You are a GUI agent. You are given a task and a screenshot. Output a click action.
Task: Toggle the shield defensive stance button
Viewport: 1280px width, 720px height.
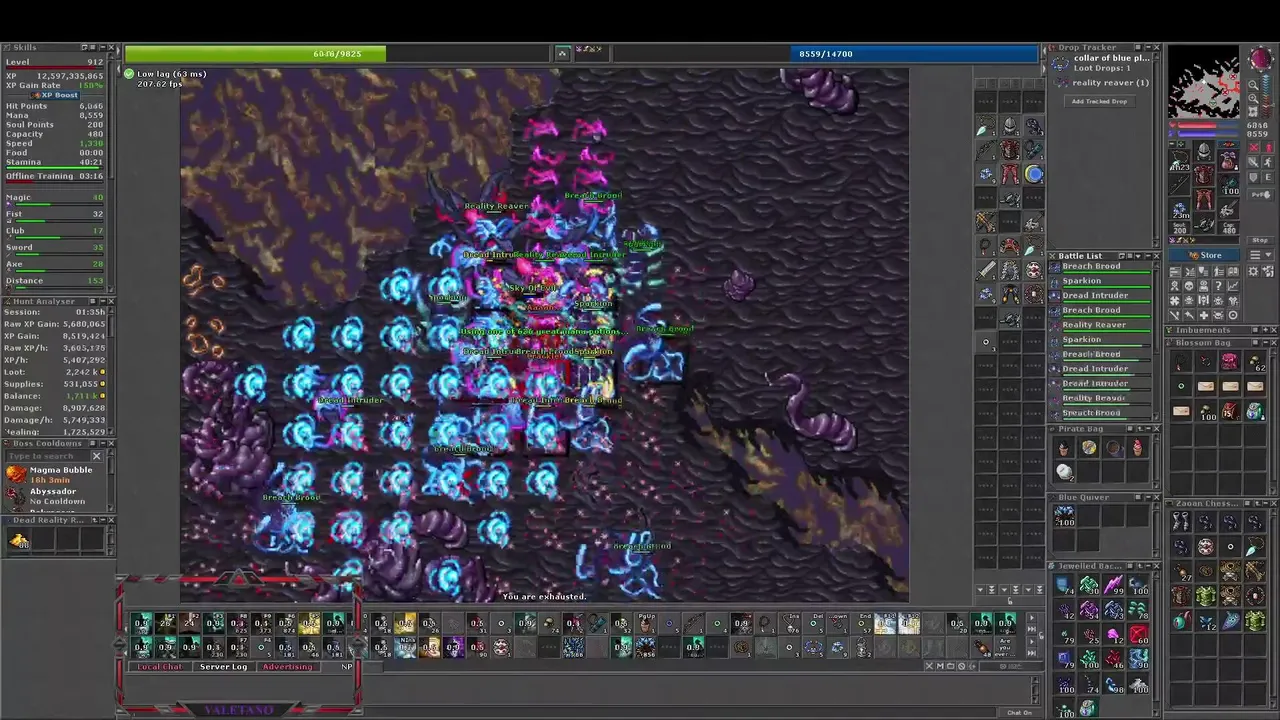click(1253, 177)
